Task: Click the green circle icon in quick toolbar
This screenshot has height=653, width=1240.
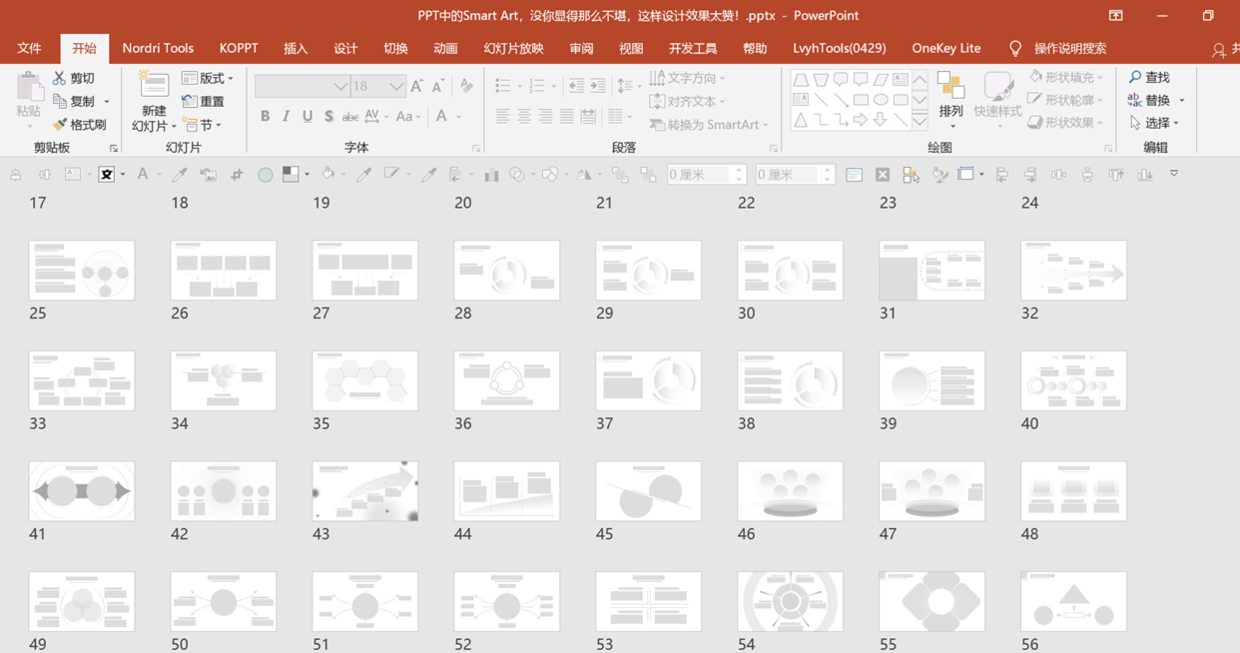Action: click(x=265, y=175)
